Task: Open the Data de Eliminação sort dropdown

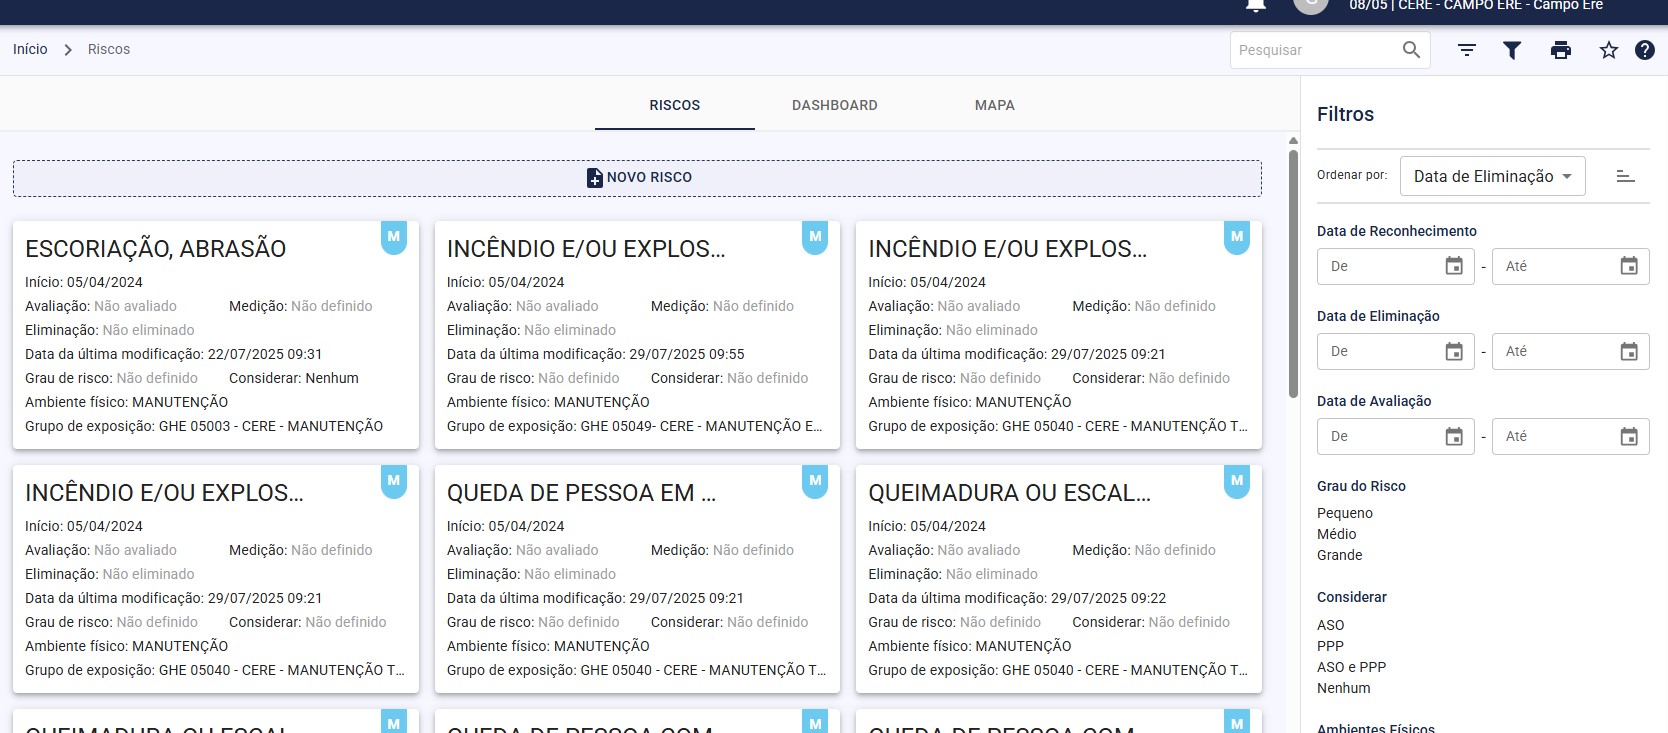Action: pos(1492,176)
